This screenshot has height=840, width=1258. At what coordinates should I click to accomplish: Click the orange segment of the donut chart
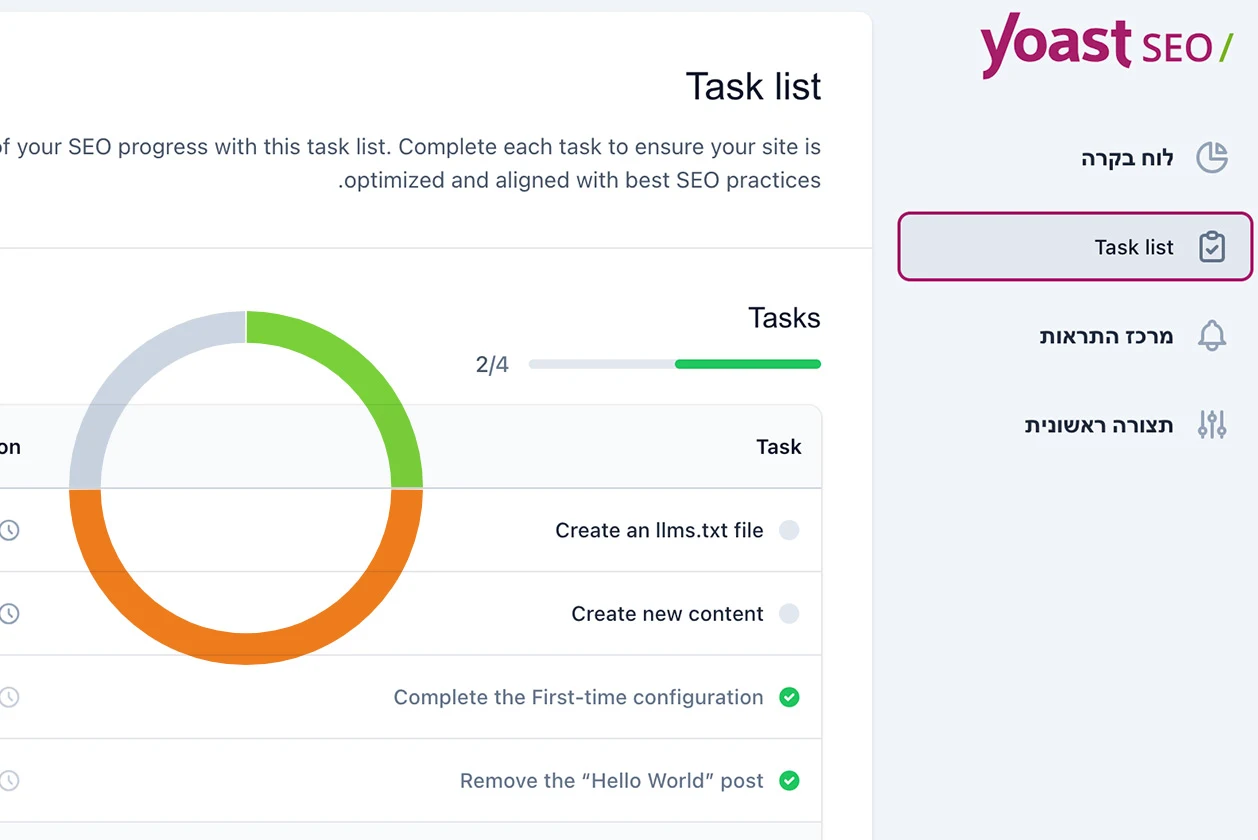[246, 648]
